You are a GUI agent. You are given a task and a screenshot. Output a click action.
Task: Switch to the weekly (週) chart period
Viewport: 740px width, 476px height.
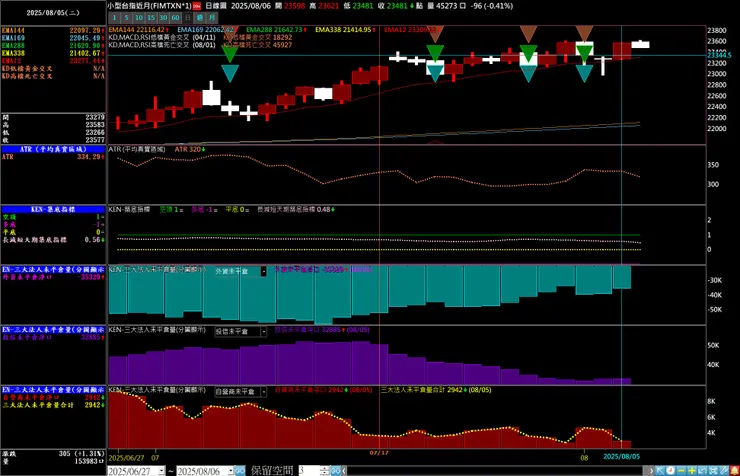[200, 17]
